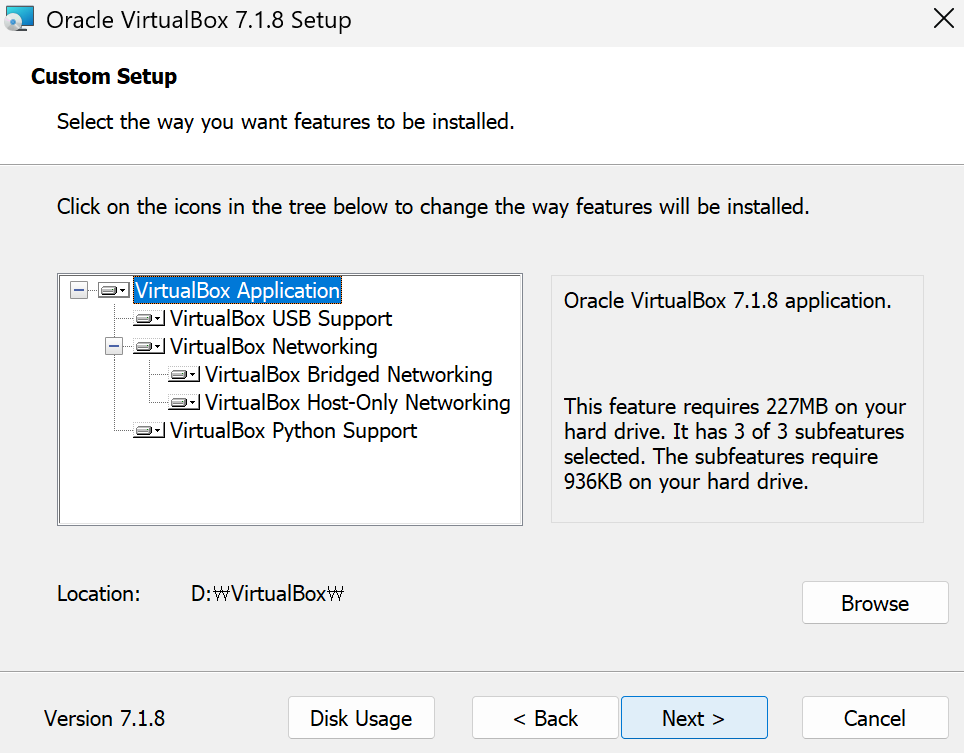Screen dimensions: 964x753
Task: Proceed with the Next button
Action: point(694,717)
